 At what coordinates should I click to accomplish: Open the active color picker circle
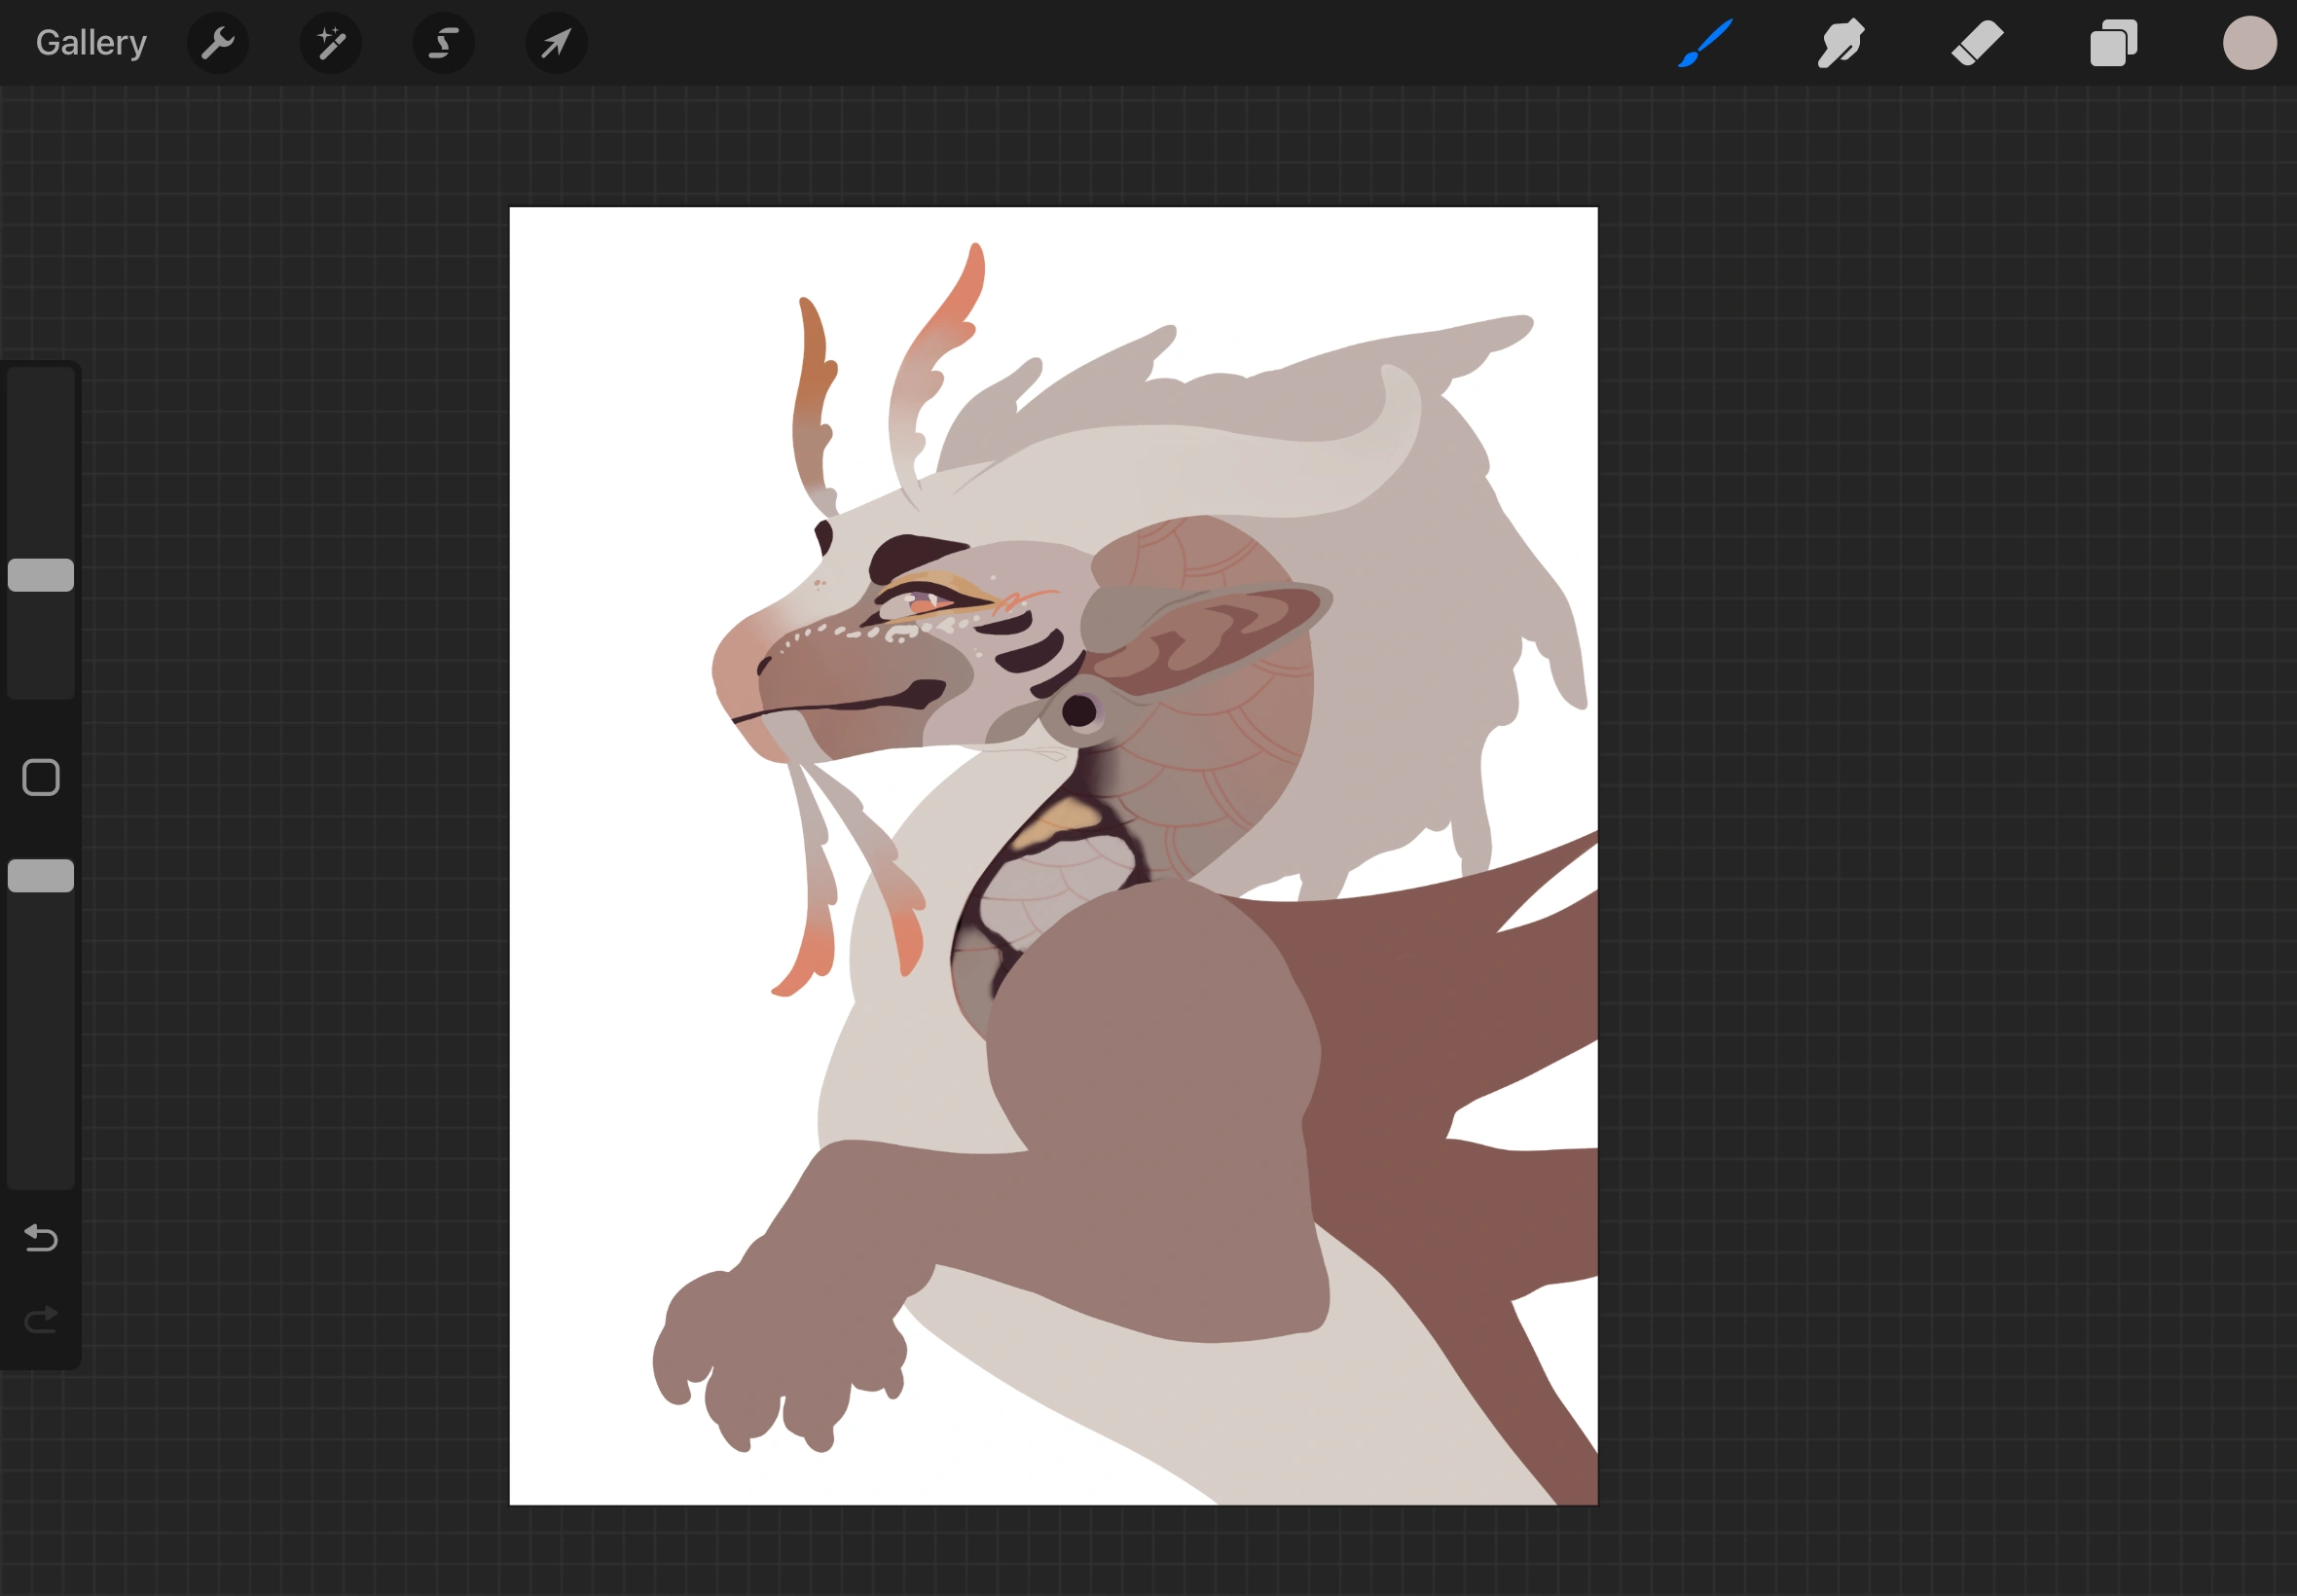point(2249,43)
